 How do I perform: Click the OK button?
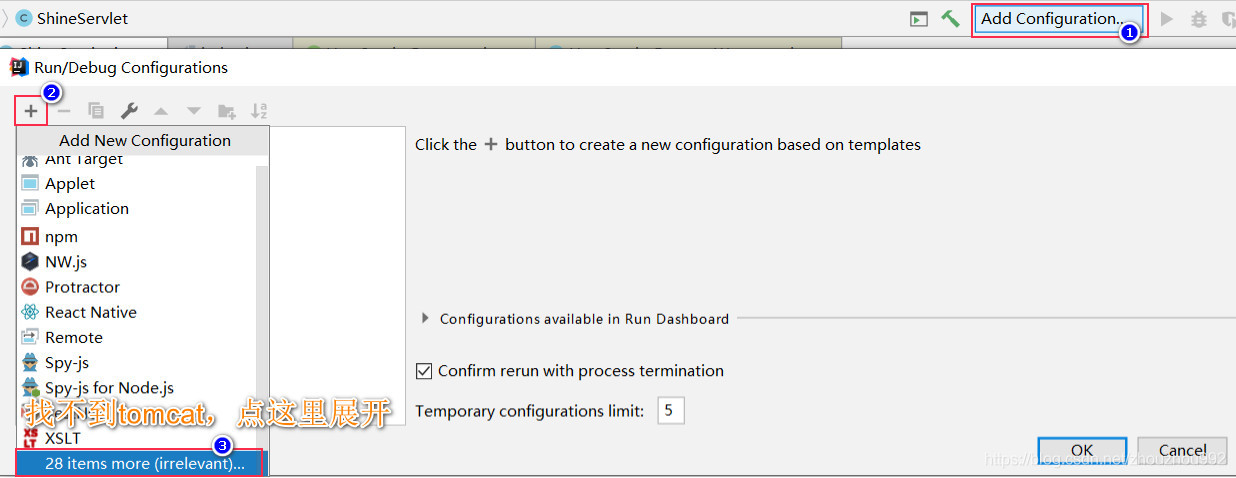tap(1082, 450)
